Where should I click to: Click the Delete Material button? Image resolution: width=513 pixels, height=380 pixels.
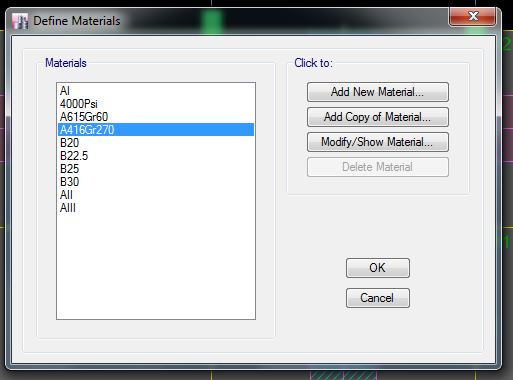(x=378, y=167)
